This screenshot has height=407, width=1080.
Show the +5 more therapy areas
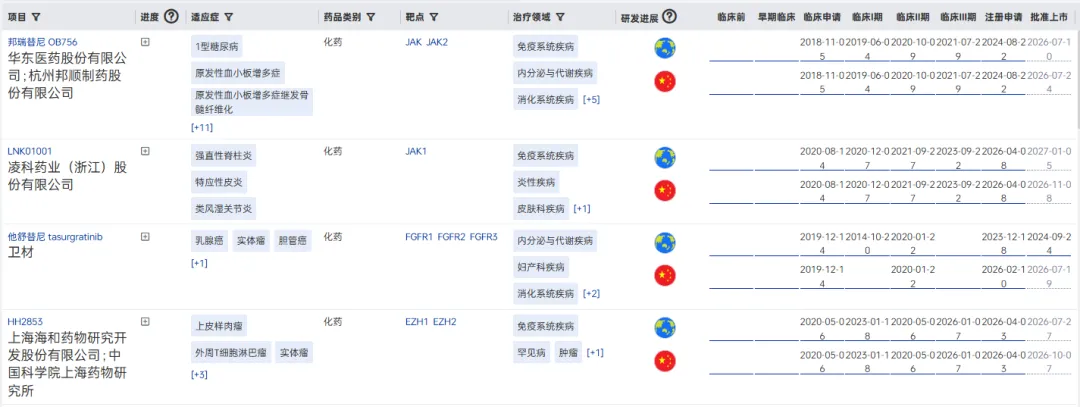[x=592, y=100]
